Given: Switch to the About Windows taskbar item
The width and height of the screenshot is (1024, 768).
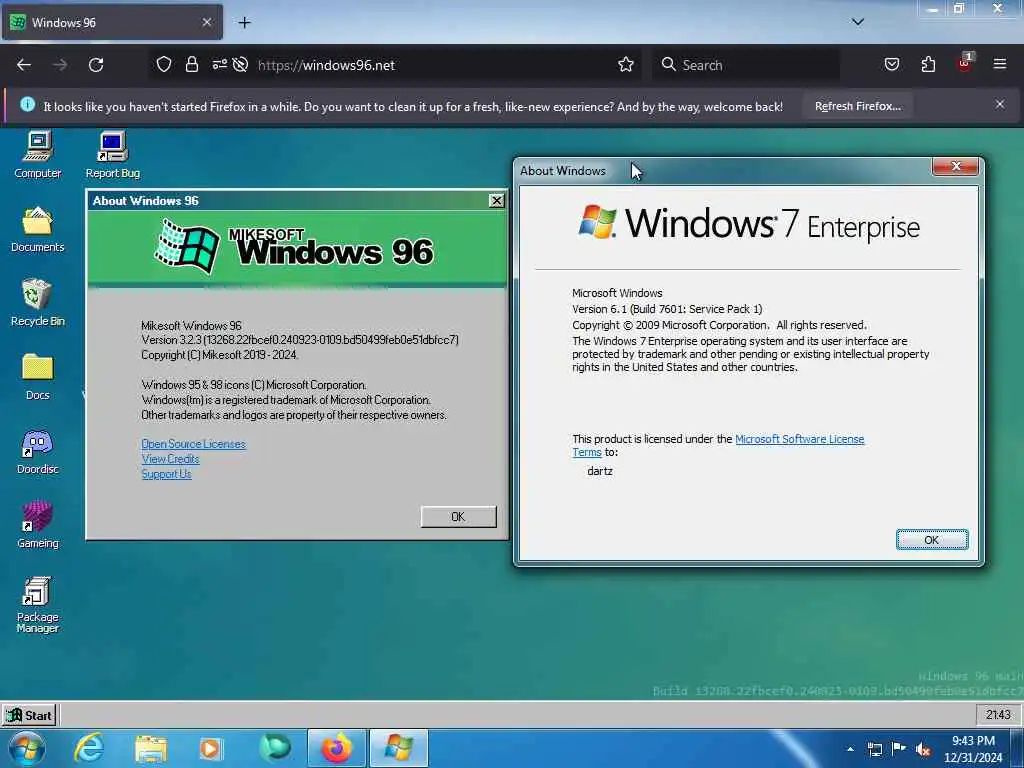Looking at the screenshot, I should point(399,748).
